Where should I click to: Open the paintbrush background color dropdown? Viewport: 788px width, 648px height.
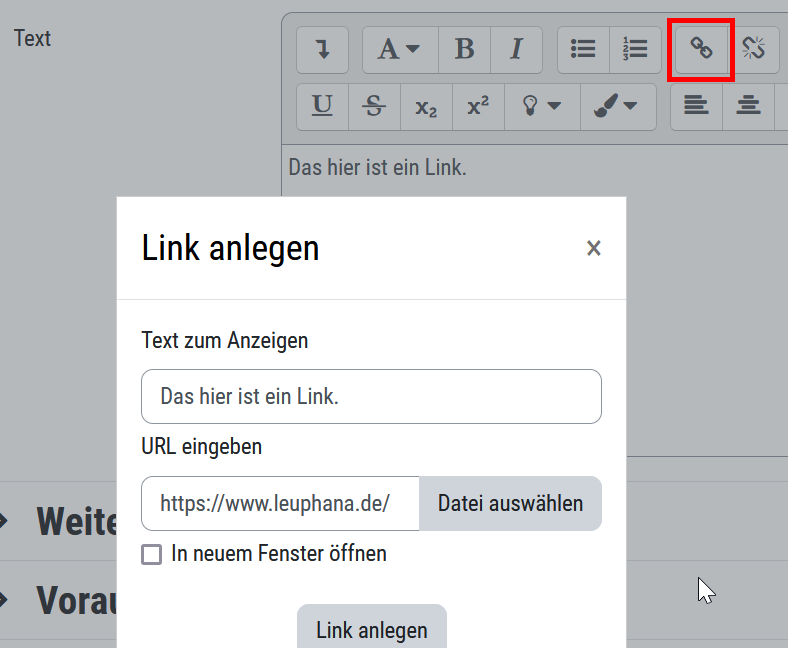pyautogui.click(x=615, y=106)
